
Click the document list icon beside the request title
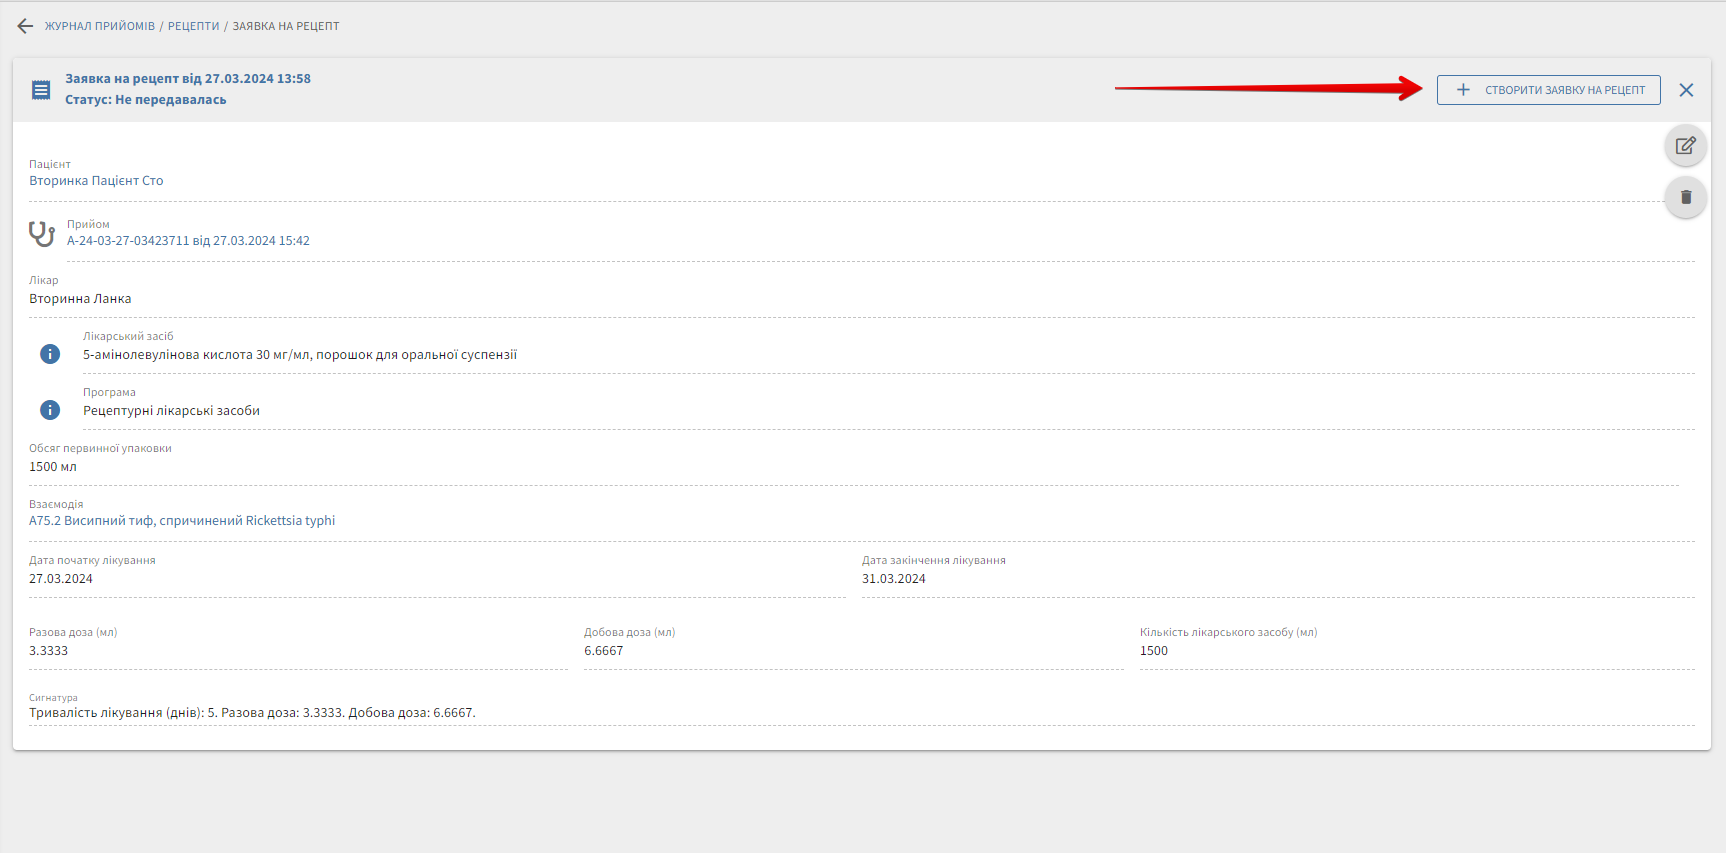coord(41,90)
